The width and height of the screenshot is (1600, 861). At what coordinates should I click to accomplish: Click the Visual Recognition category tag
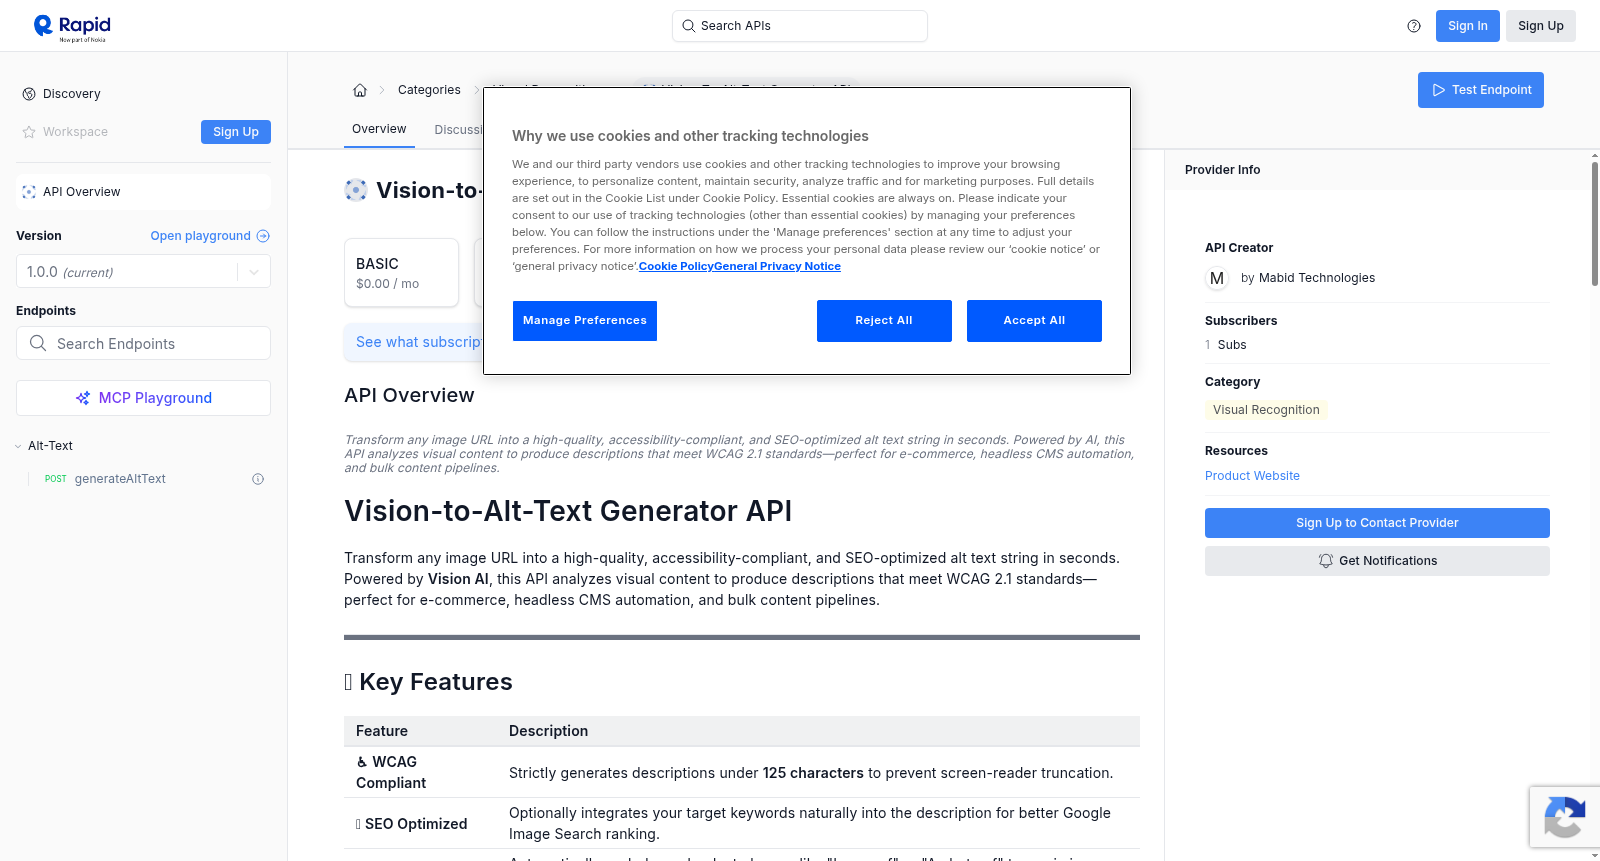(x=1266, y=410)
